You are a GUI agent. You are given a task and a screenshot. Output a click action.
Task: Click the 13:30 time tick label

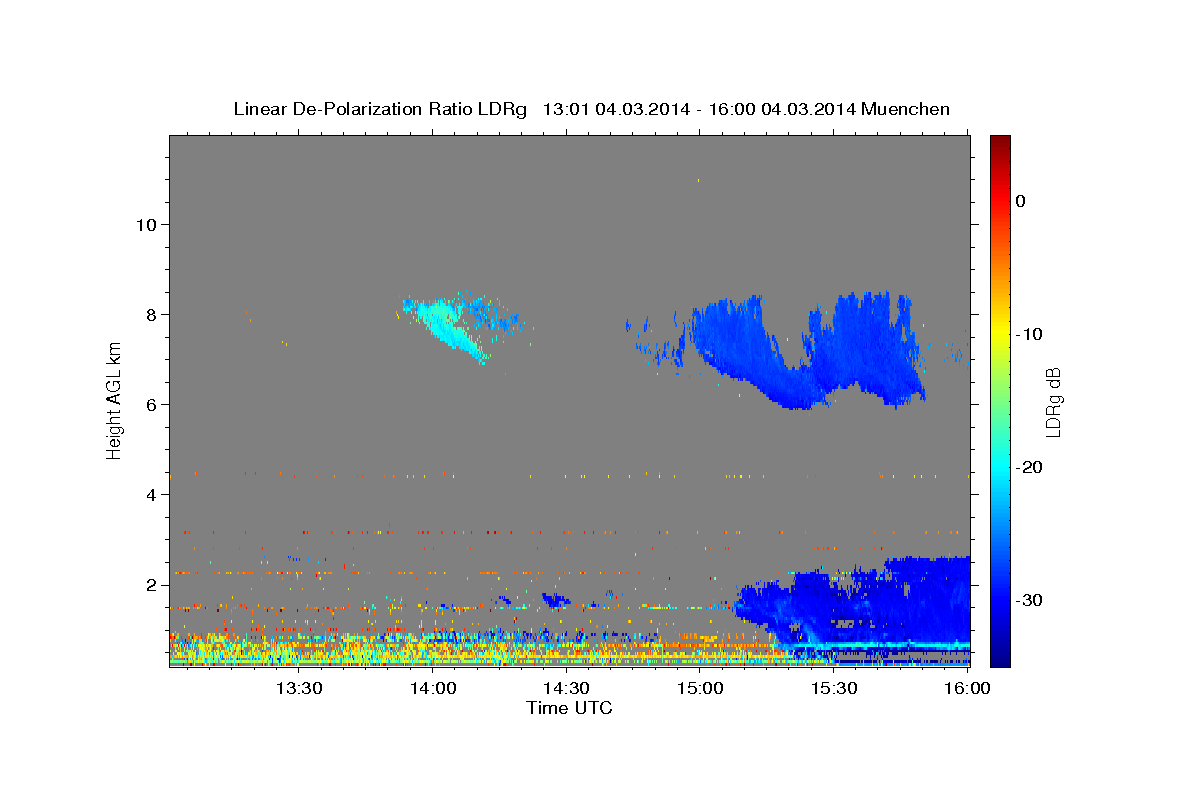(x=298, y=688)
